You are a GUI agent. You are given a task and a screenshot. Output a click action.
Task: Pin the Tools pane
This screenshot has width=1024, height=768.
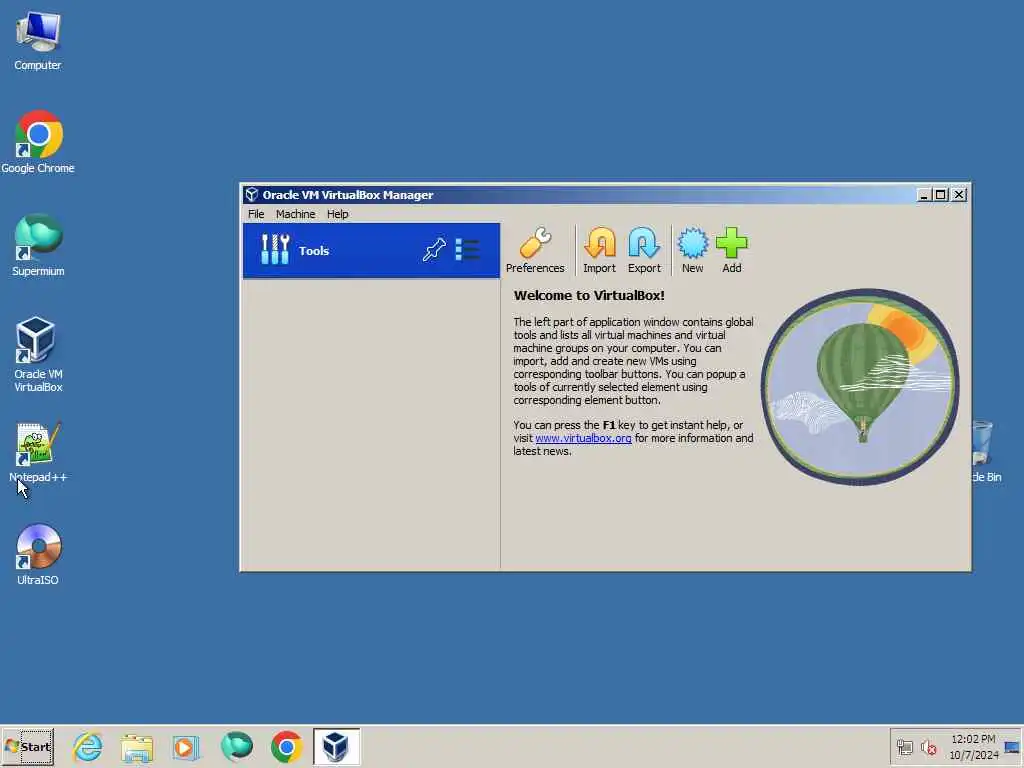pos(434,250)
